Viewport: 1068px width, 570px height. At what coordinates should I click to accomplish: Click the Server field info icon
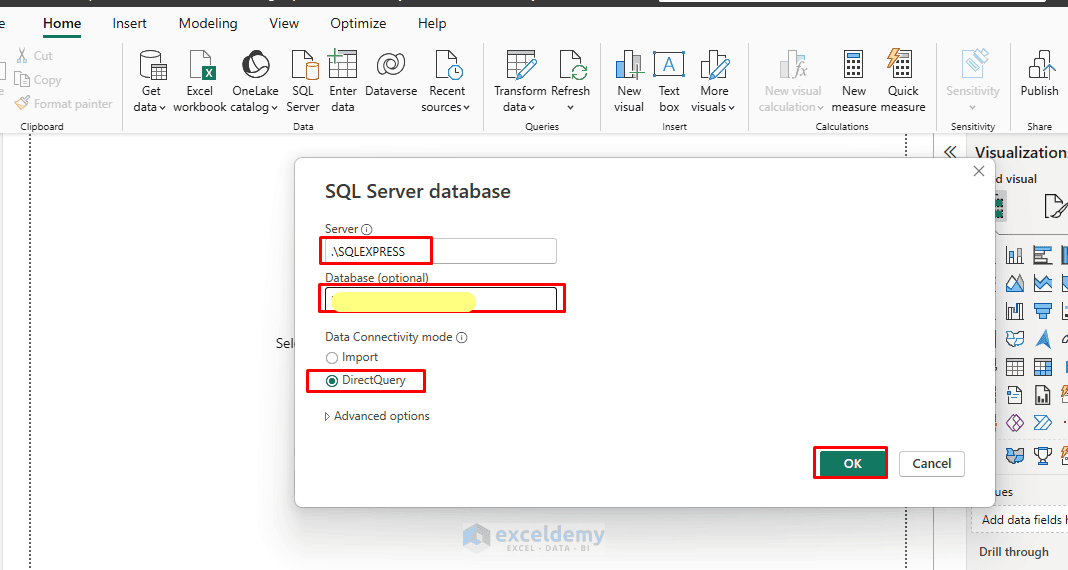[366, 229]
